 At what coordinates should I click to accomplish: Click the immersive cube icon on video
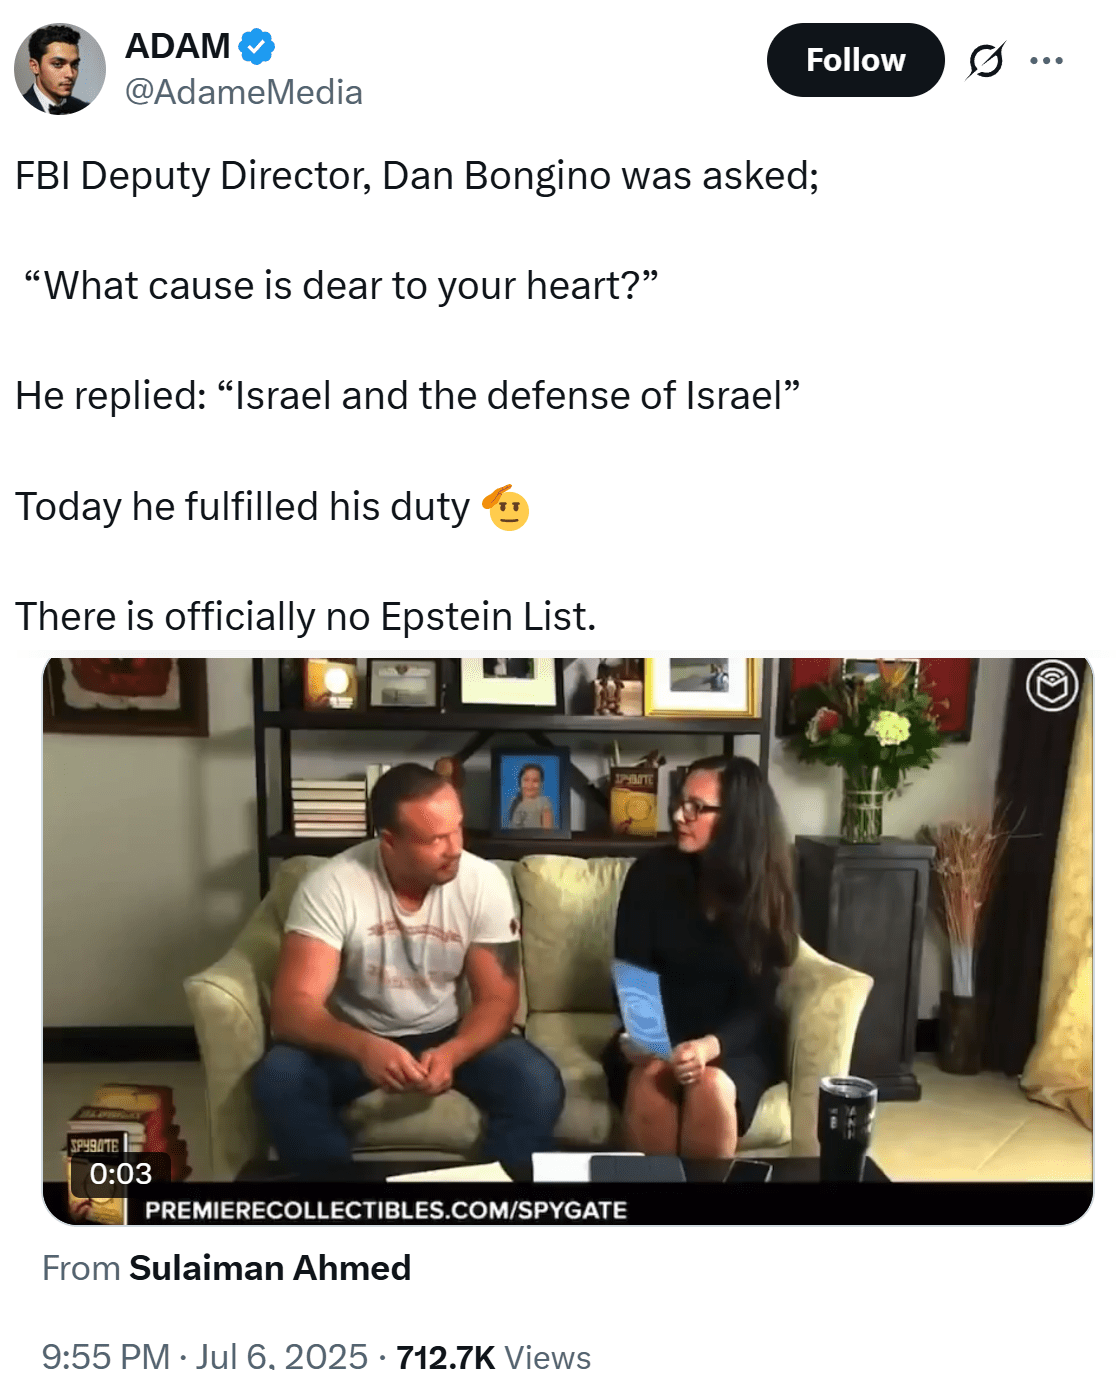(1052, 687)
